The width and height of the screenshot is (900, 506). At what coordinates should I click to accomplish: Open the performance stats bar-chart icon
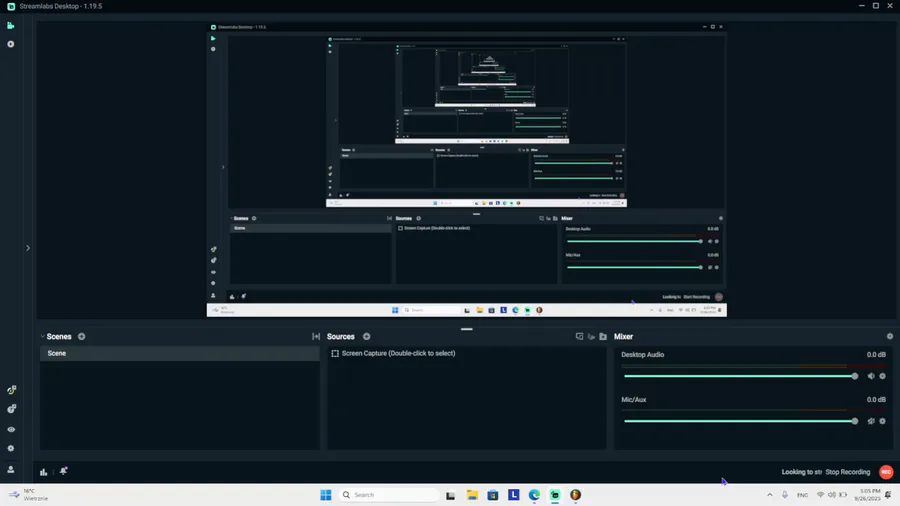click(44, 472)
